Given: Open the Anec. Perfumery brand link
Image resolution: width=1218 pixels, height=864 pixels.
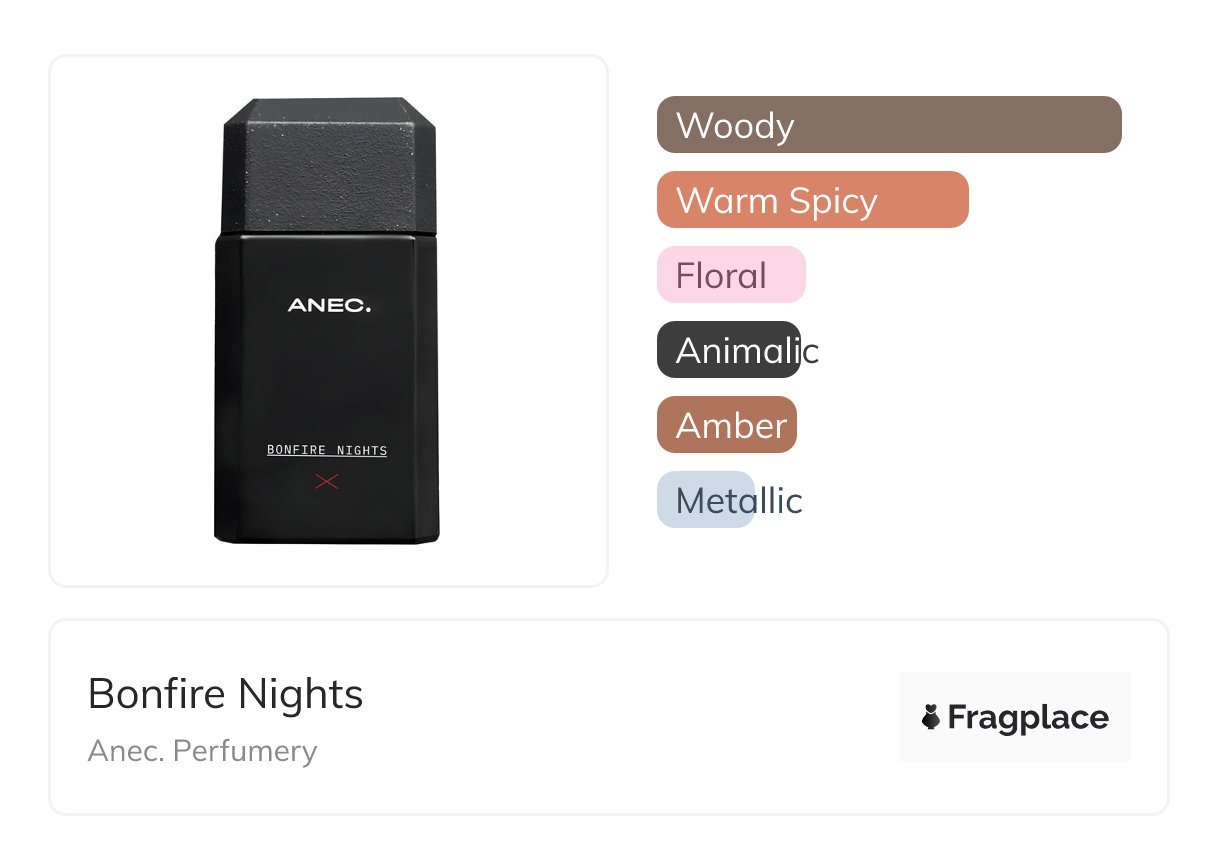Looking at the screenshot, I should click(x=202, y=751).
